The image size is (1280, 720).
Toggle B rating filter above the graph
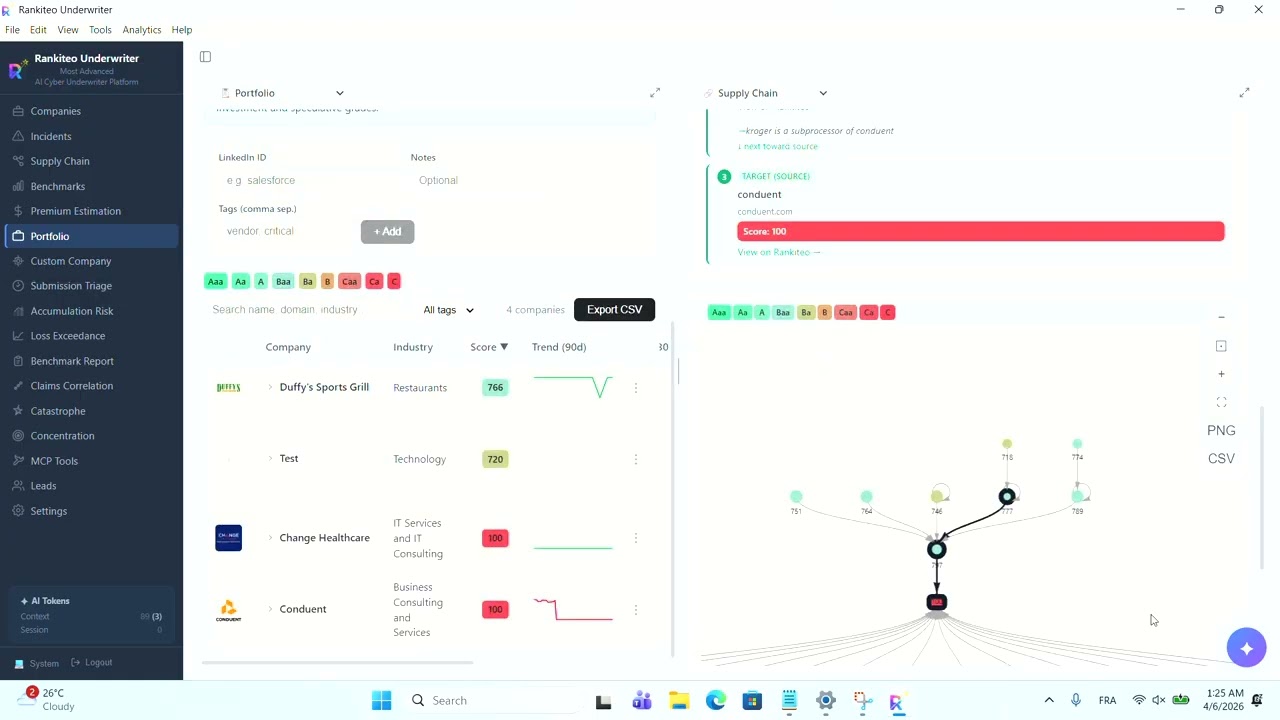pos(825,313)
